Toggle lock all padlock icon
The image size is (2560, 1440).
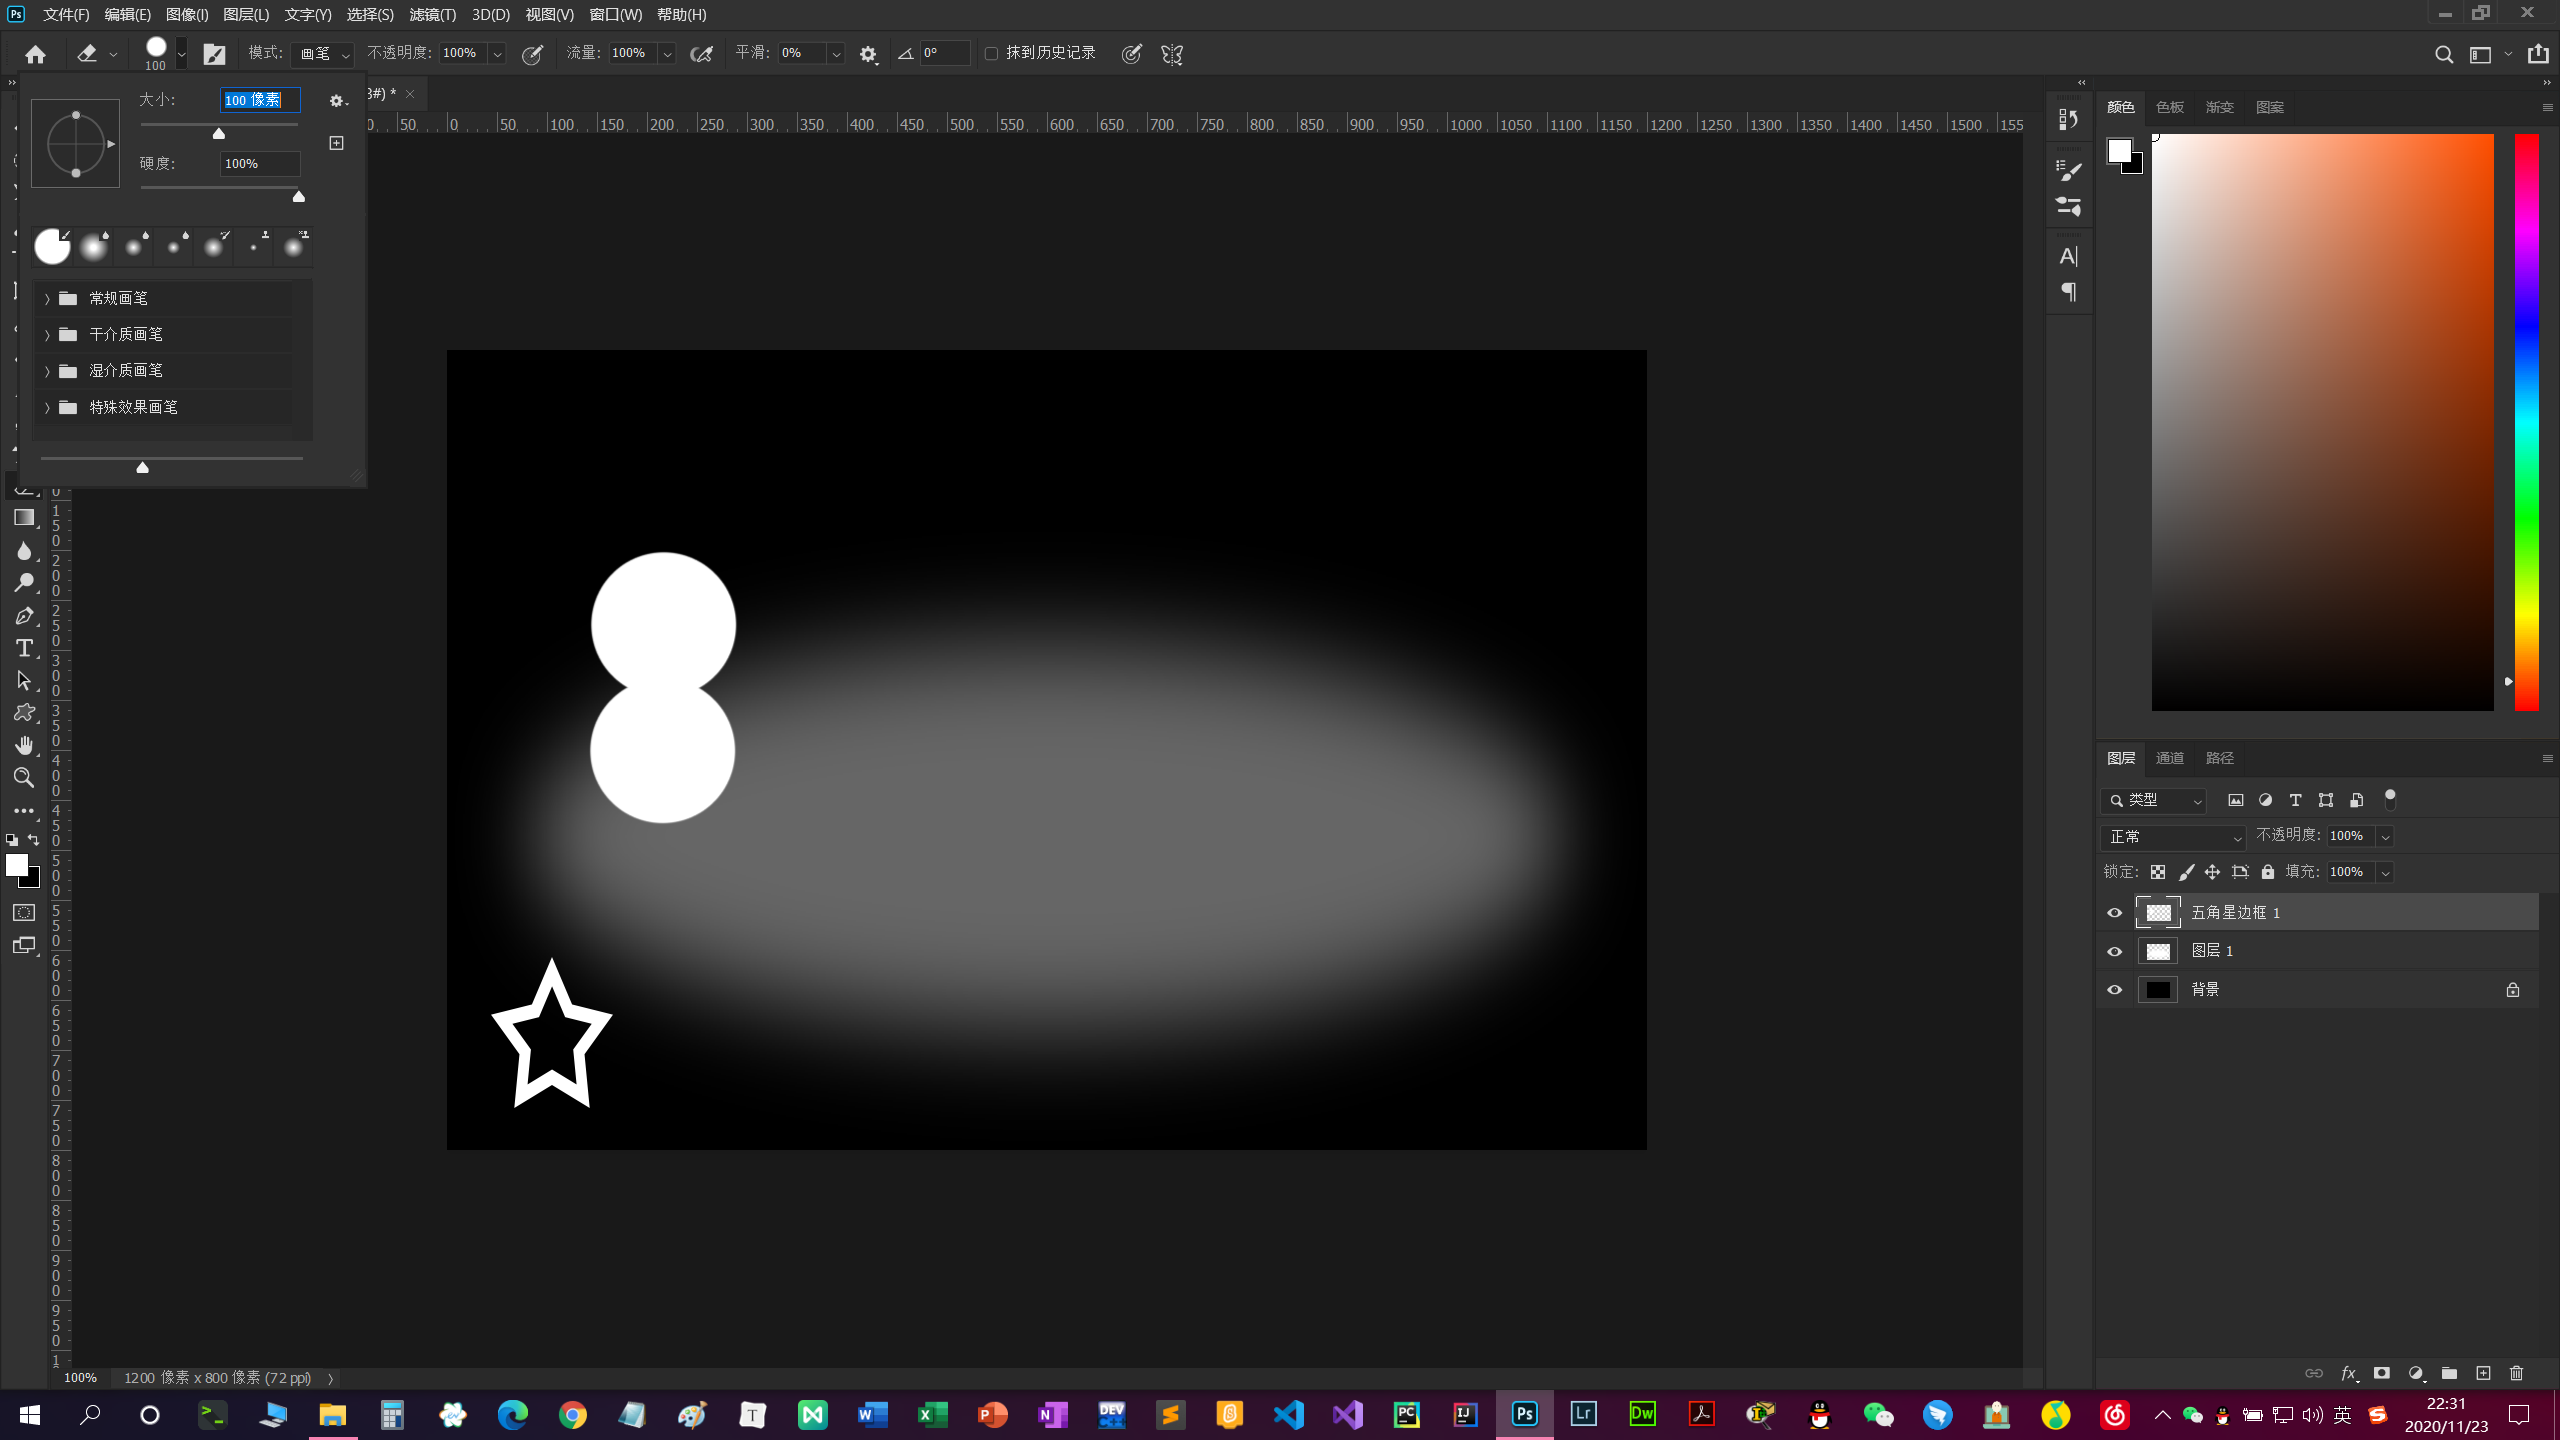pos(2268,872)
